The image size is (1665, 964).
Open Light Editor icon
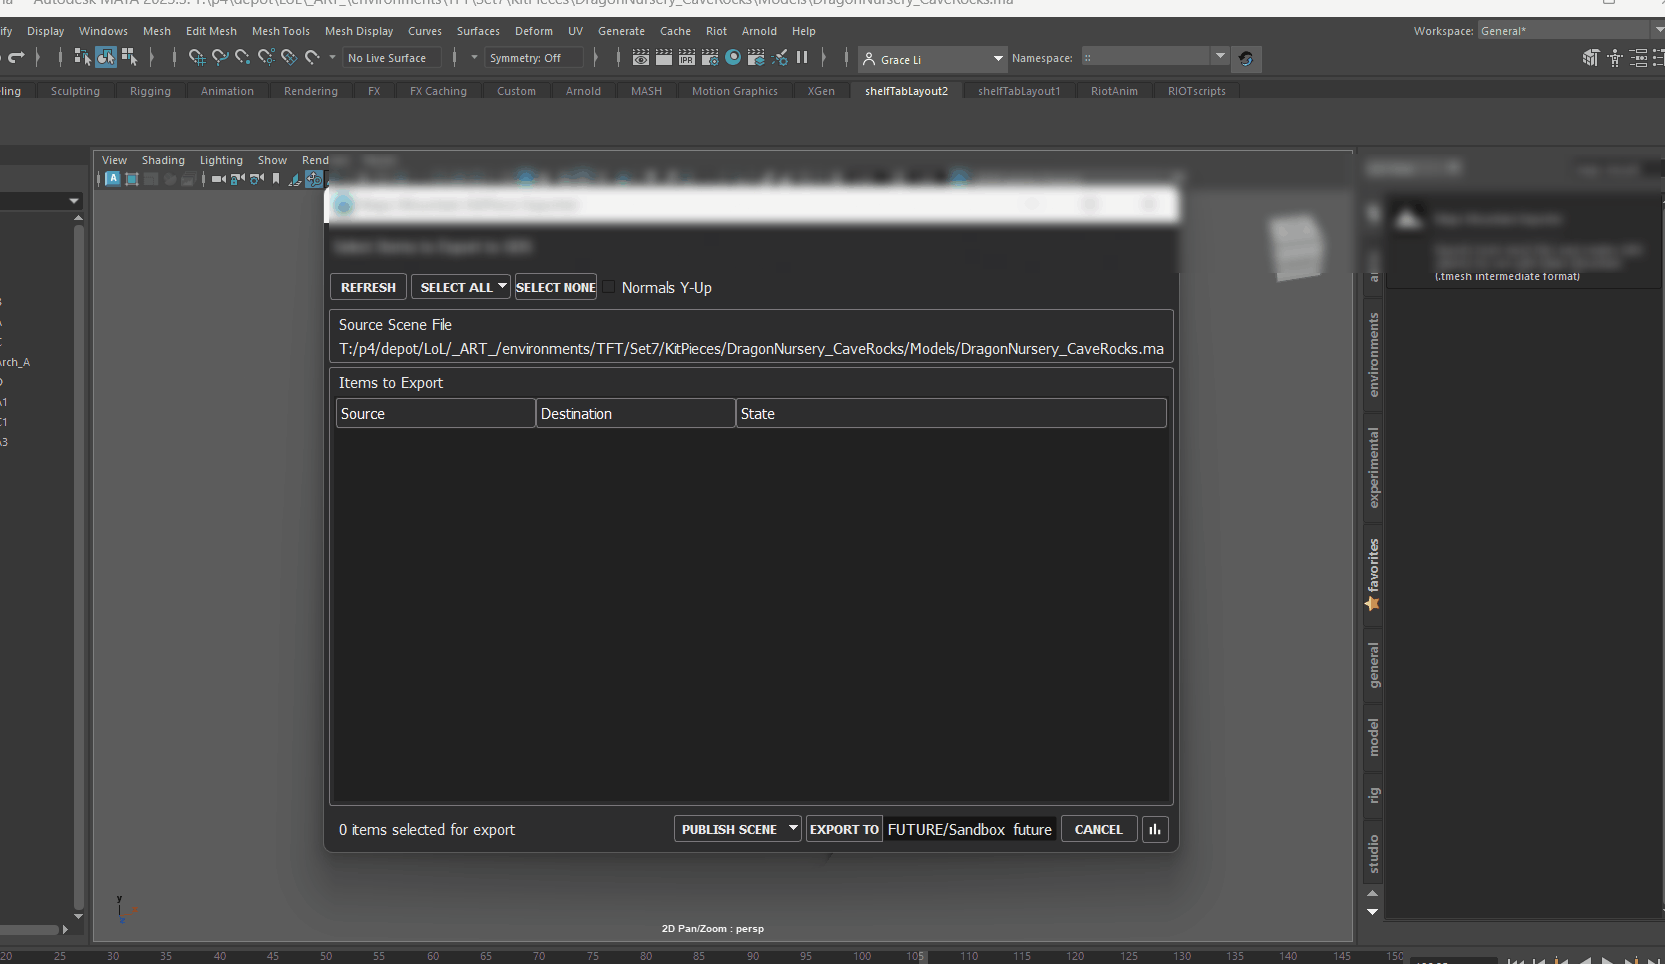click(779, 57)
